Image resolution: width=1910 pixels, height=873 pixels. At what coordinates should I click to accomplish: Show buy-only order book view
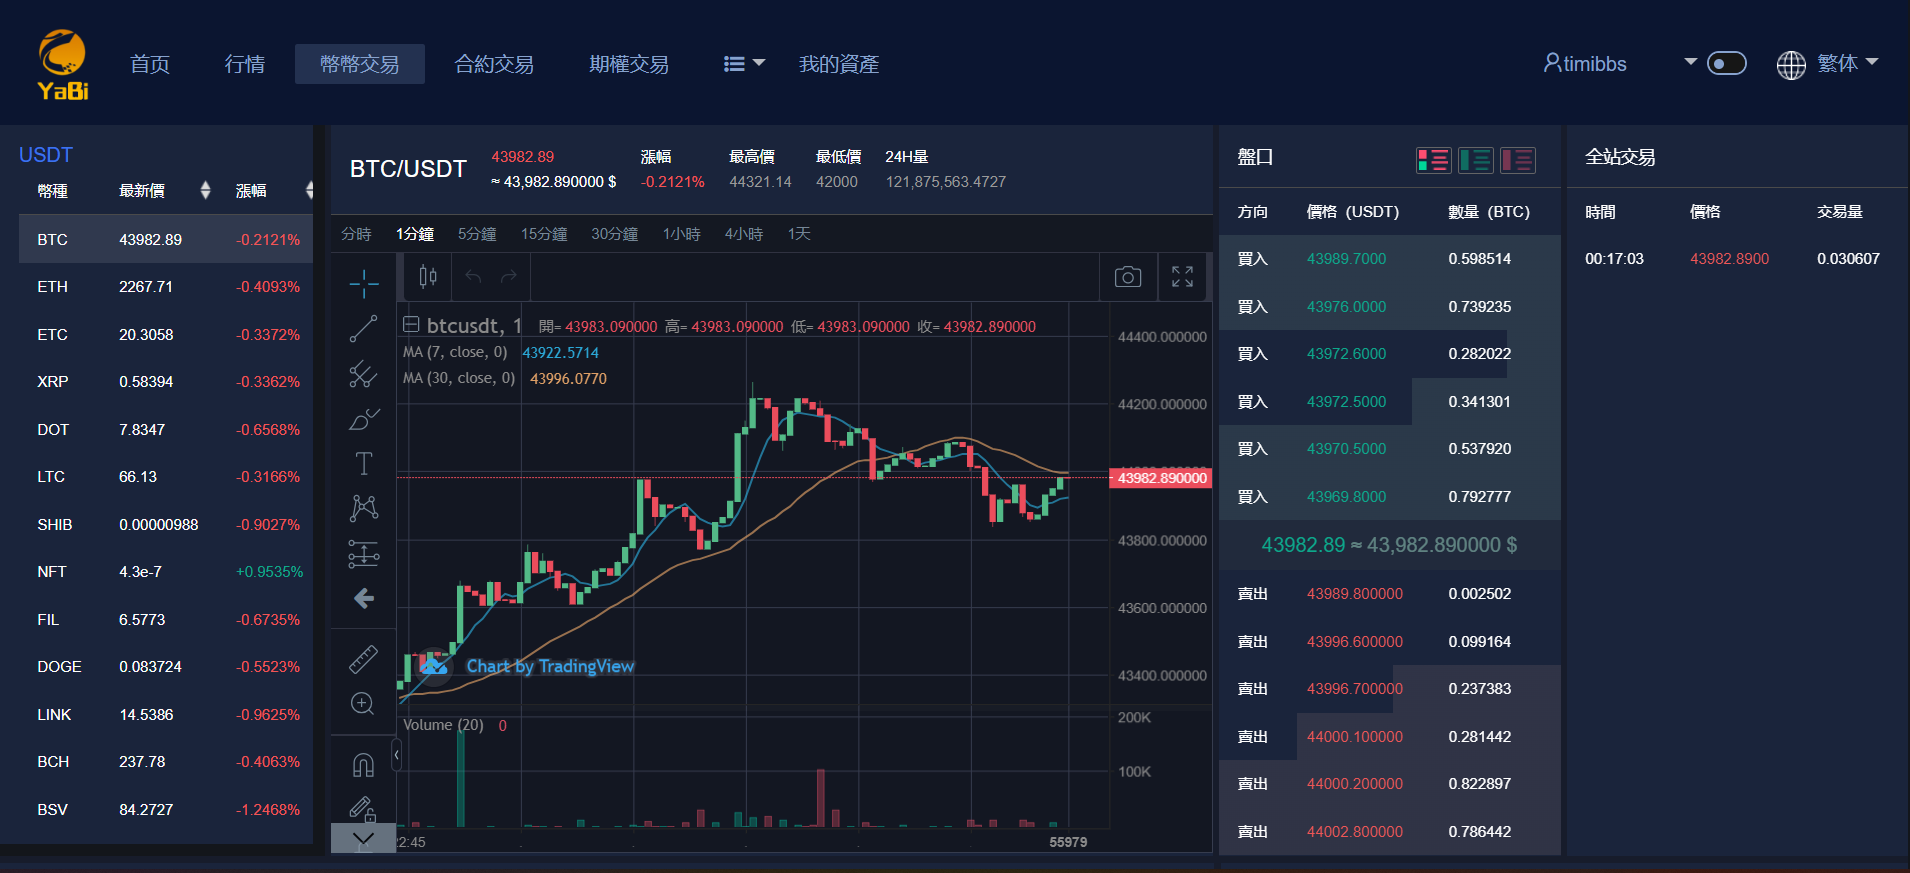tap(1475, 160)
